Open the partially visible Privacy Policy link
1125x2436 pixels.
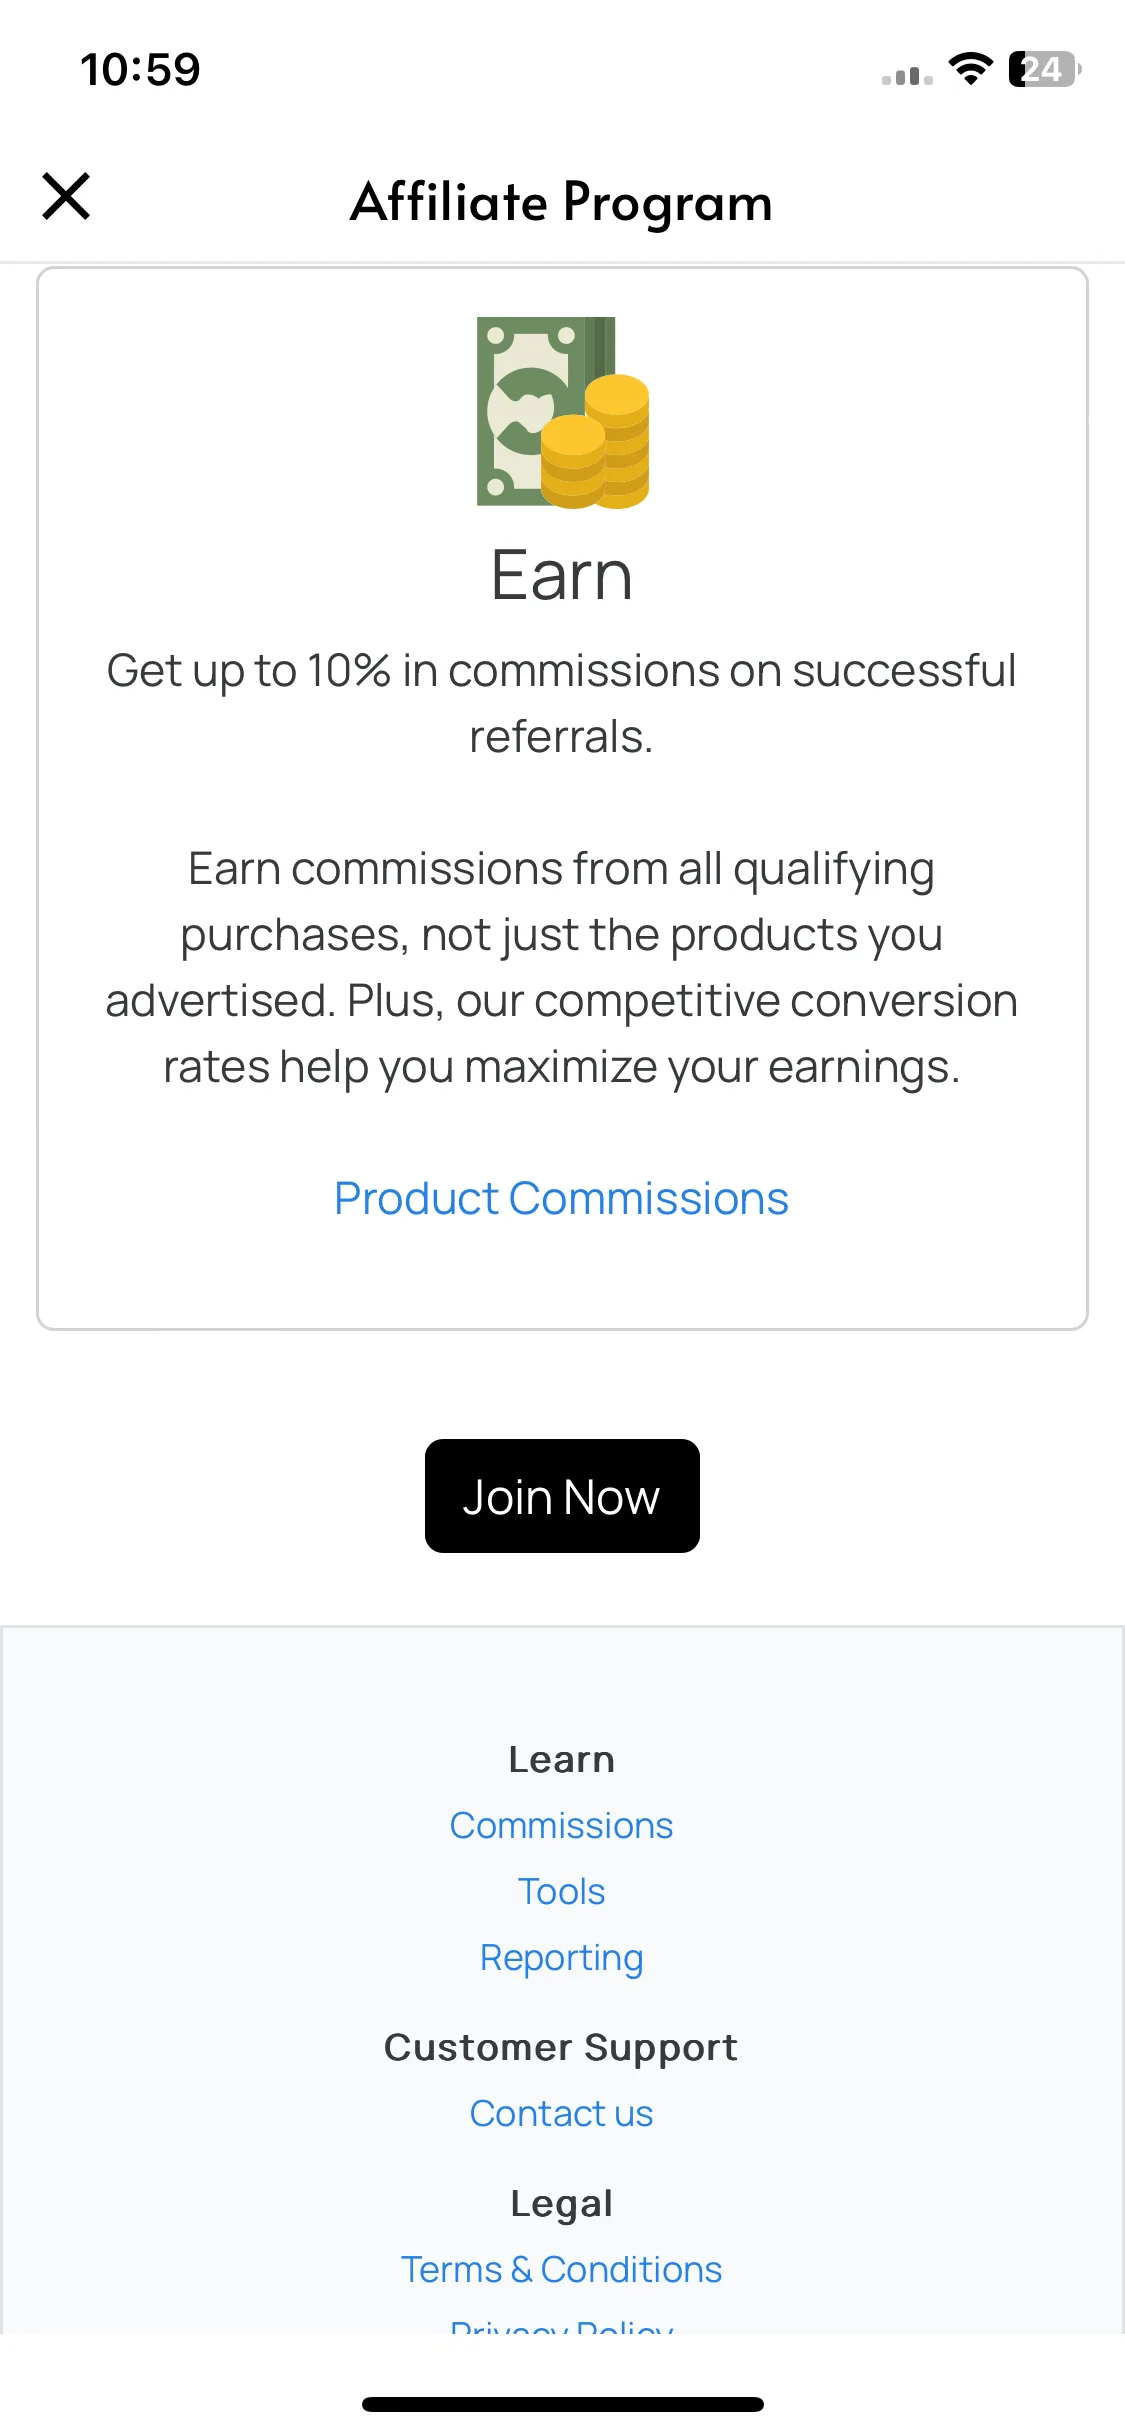[562, 2326]
